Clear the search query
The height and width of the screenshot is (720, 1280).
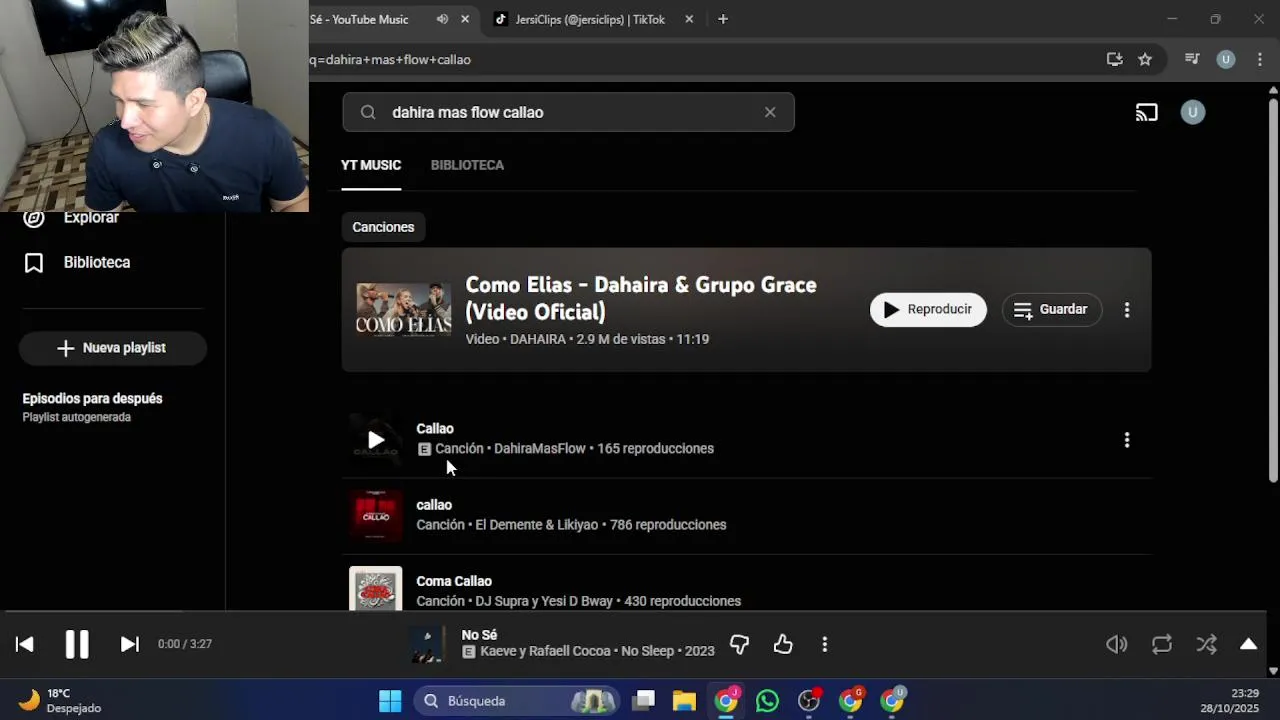770,112
